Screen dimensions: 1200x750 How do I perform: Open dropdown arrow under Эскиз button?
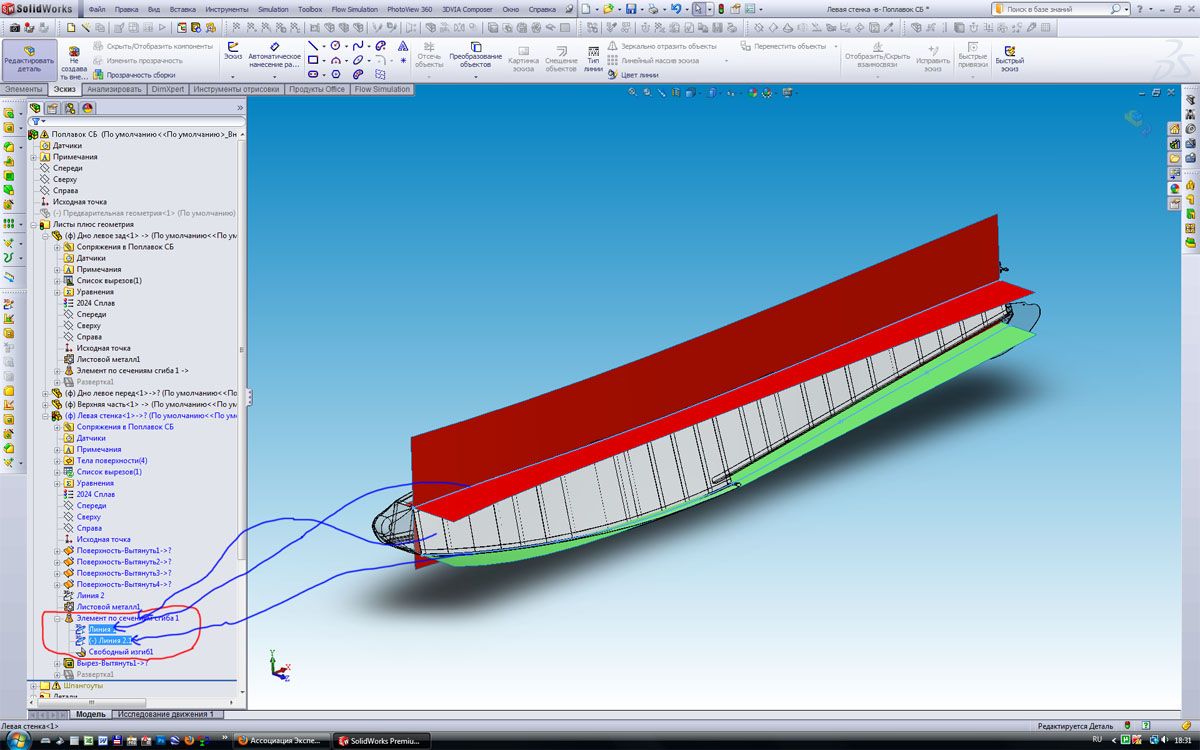(x=232, y=76)
